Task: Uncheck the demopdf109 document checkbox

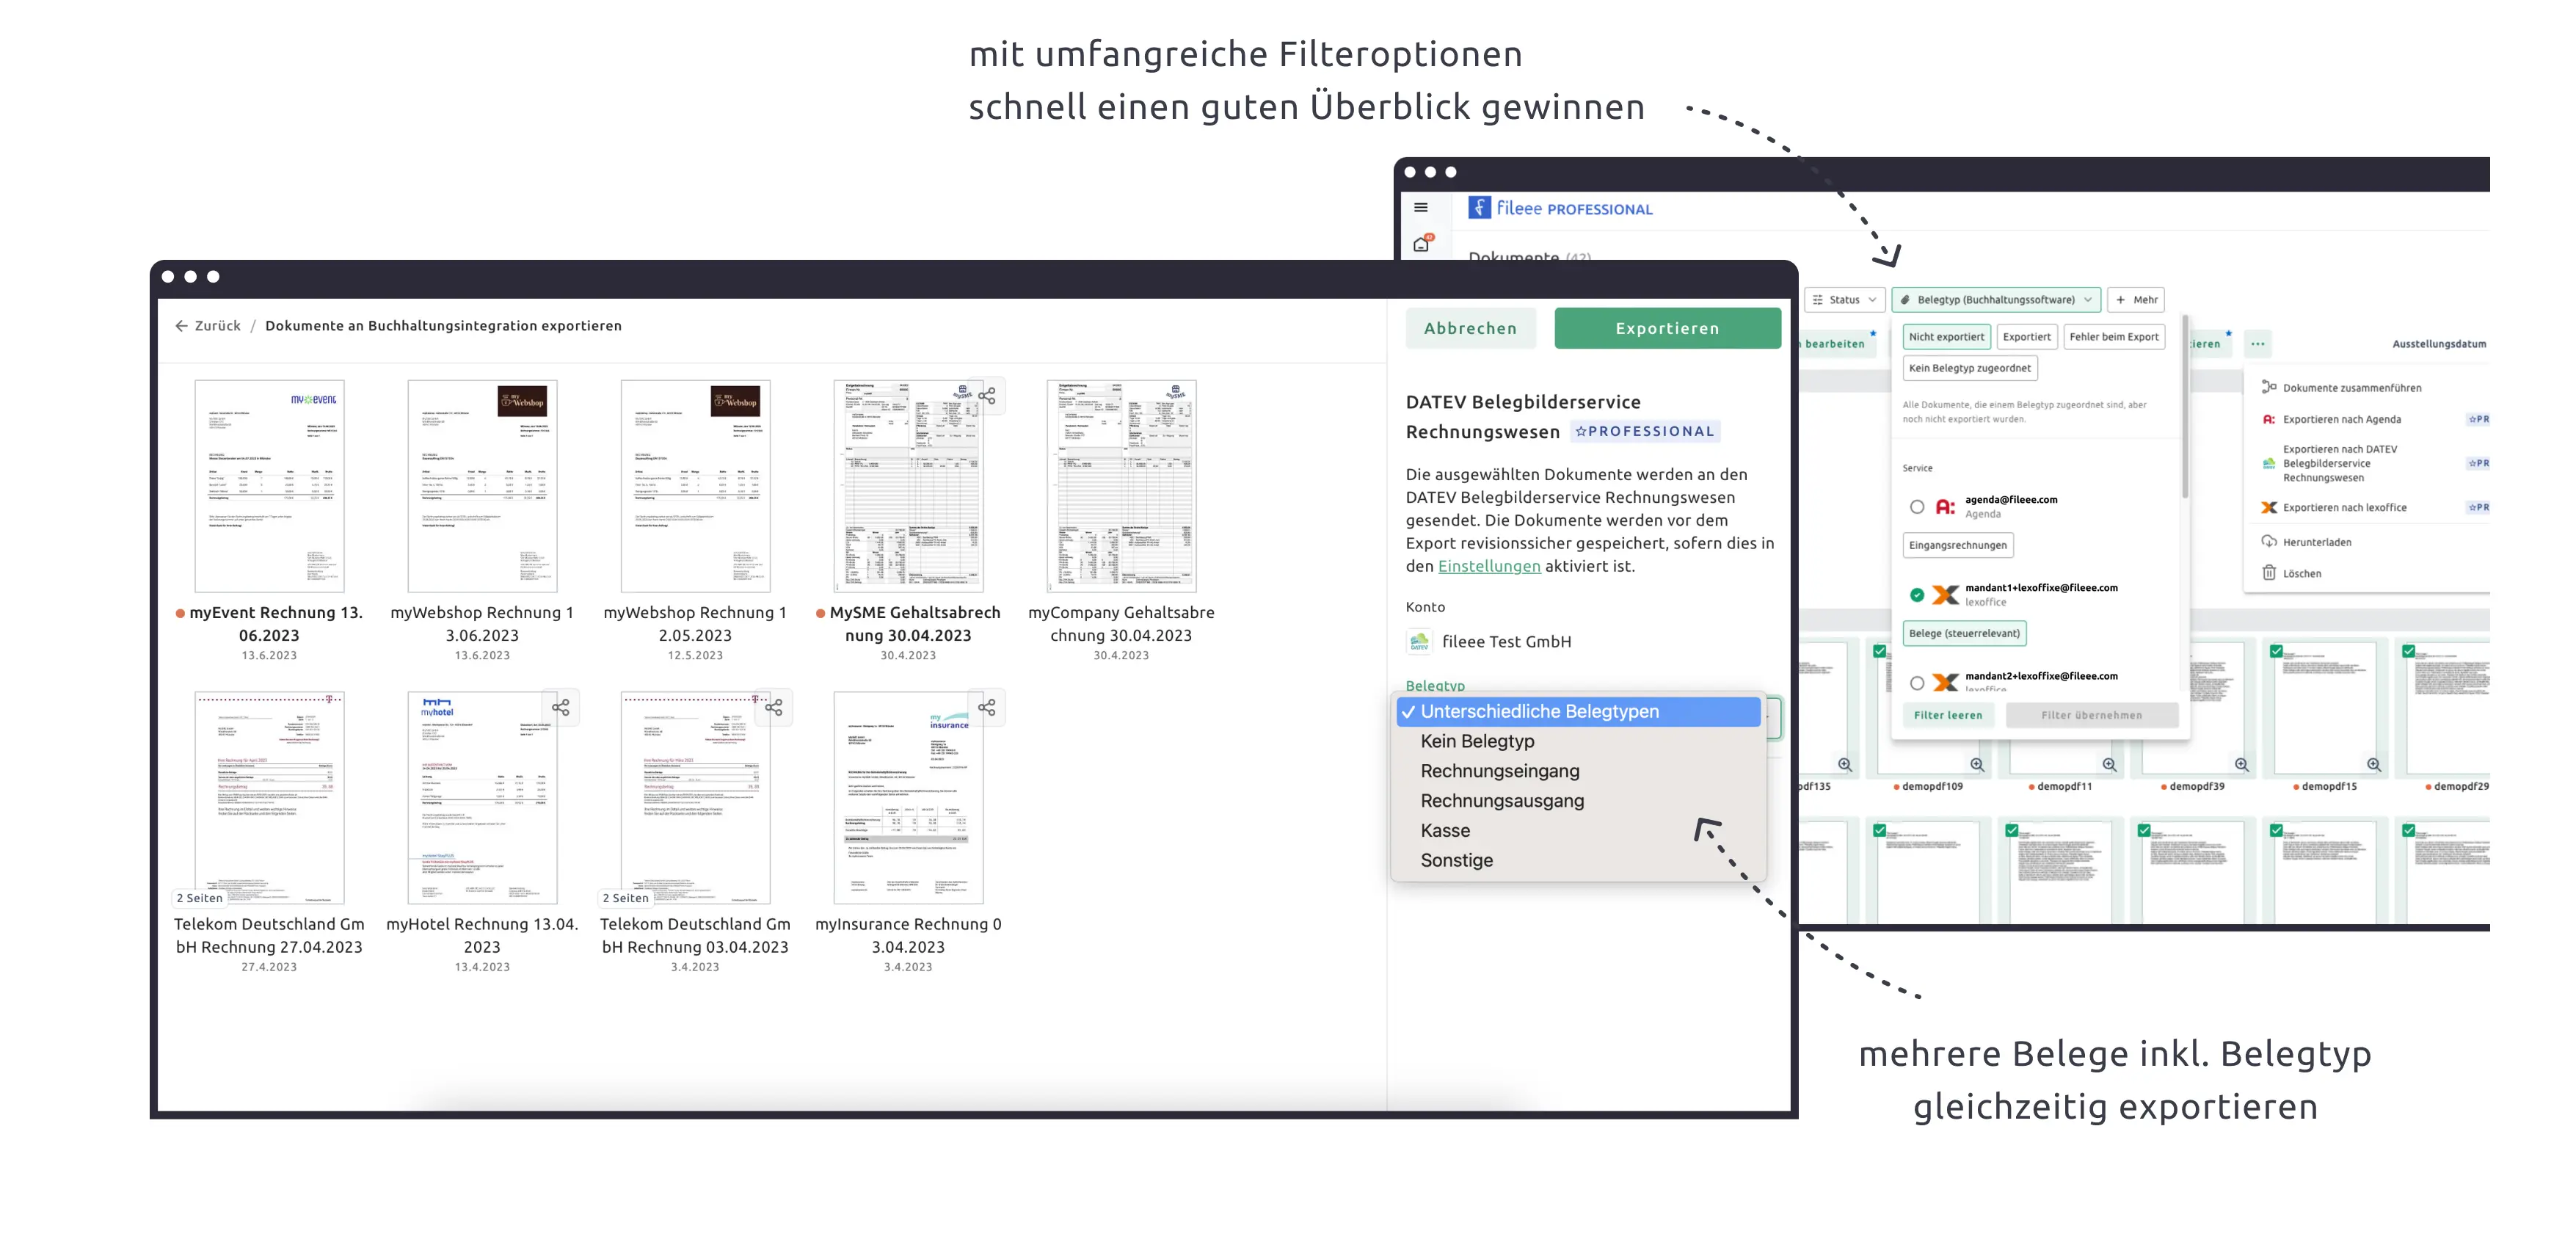Action: click(x=1880, y=651)
